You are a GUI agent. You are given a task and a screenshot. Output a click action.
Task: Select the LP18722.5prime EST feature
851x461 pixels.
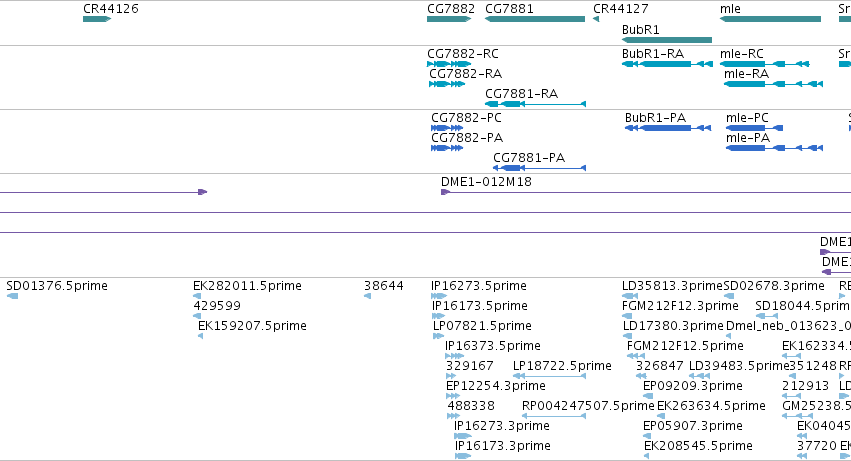(x=549, y=376)
